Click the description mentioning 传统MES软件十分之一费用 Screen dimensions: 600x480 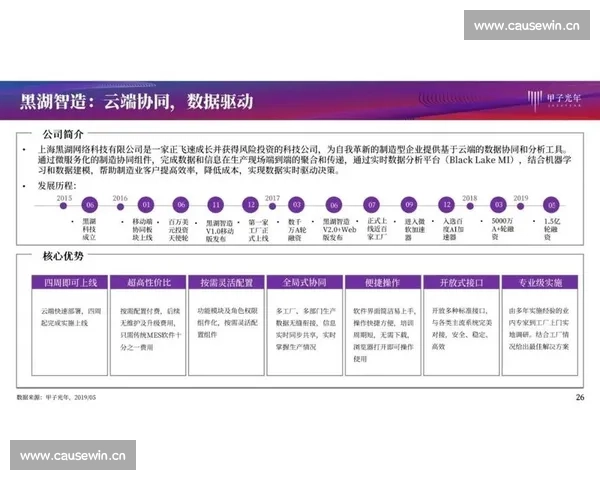tap(151, 329)
